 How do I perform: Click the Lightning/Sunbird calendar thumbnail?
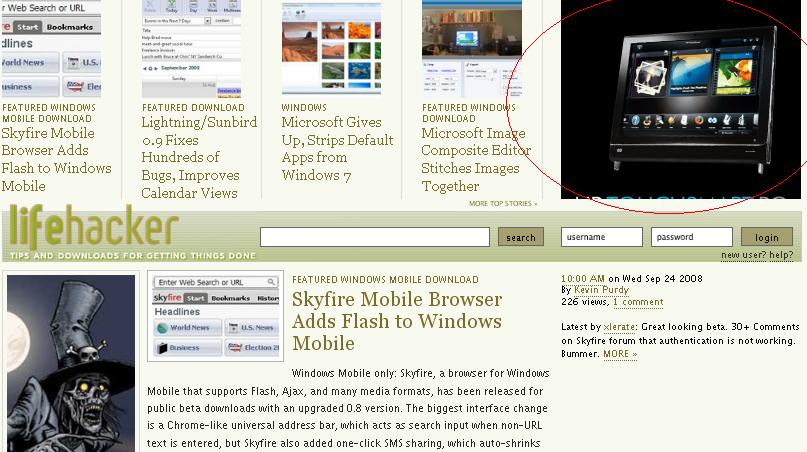click(191, 49)
